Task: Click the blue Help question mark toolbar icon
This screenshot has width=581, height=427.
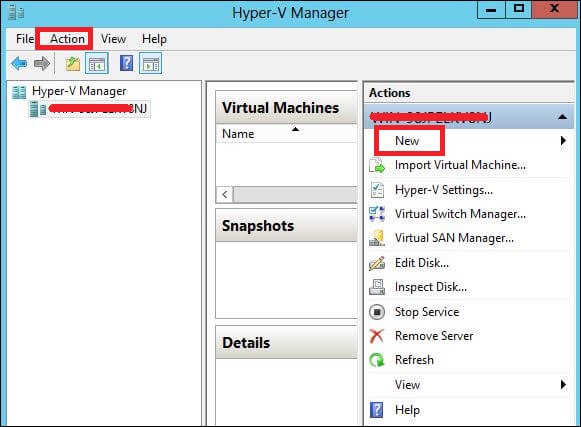Action: point(126,63)
